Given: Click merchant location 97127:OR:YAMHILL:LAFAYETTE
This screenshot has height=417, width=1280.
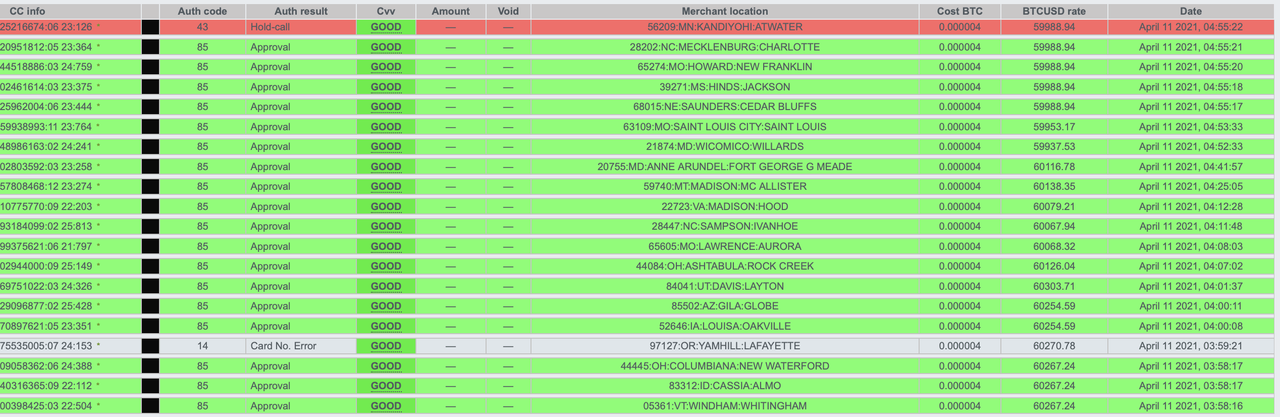Looking at the screenshot, I should (x=725, y=346).
